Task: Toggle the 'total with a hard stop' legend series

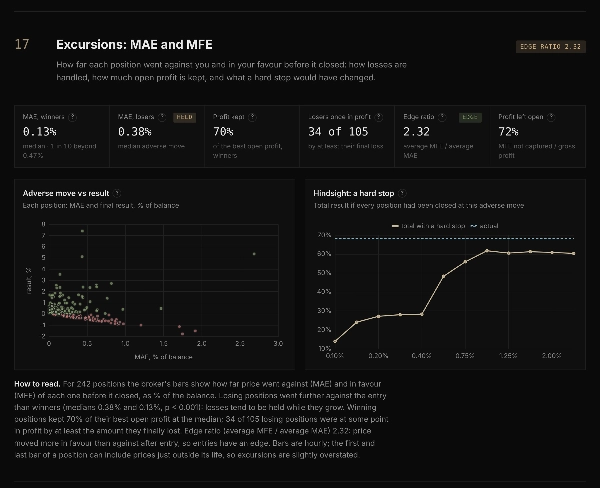Action: (429, 226)
